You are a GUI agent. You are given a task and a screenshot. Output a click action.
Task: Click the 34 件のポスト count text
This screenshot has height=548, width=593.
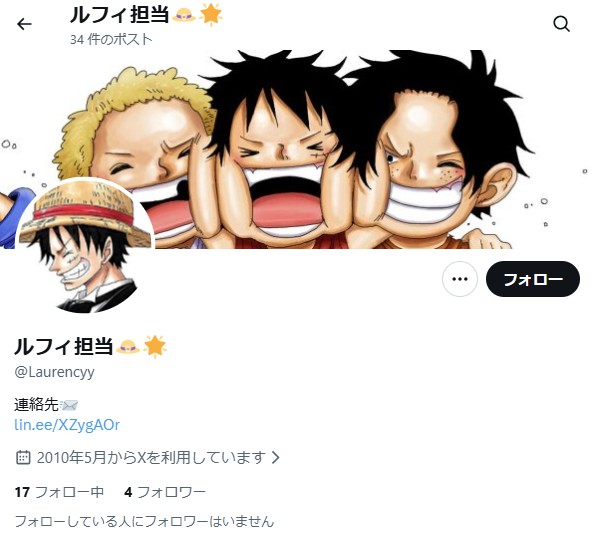(111, 39)
